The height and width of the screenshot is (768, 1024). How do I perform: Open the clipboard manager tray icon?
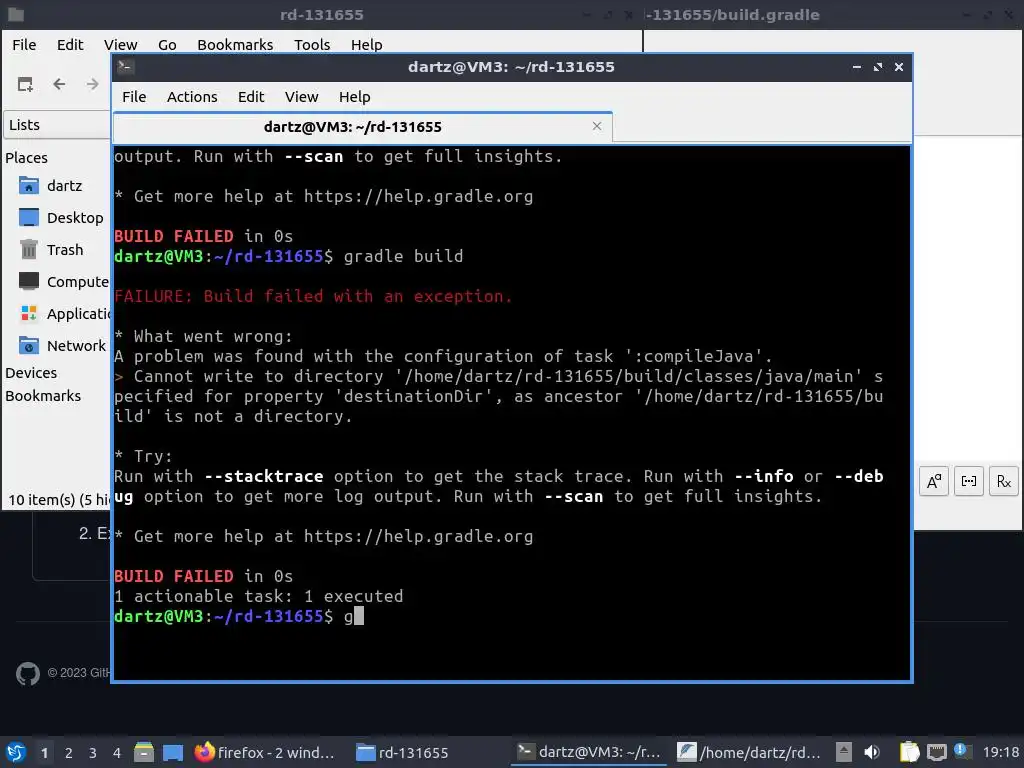(909, 752)
